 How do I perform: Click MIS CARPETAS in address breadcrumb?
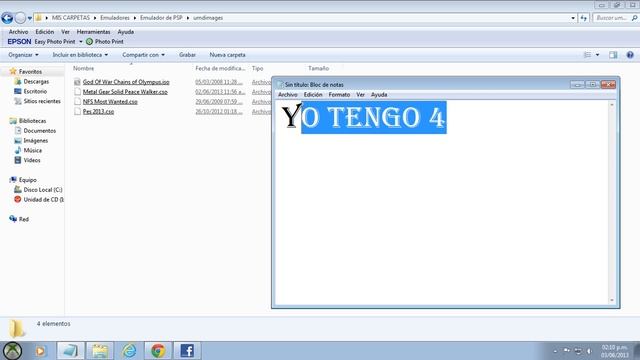tap(71, 18)
